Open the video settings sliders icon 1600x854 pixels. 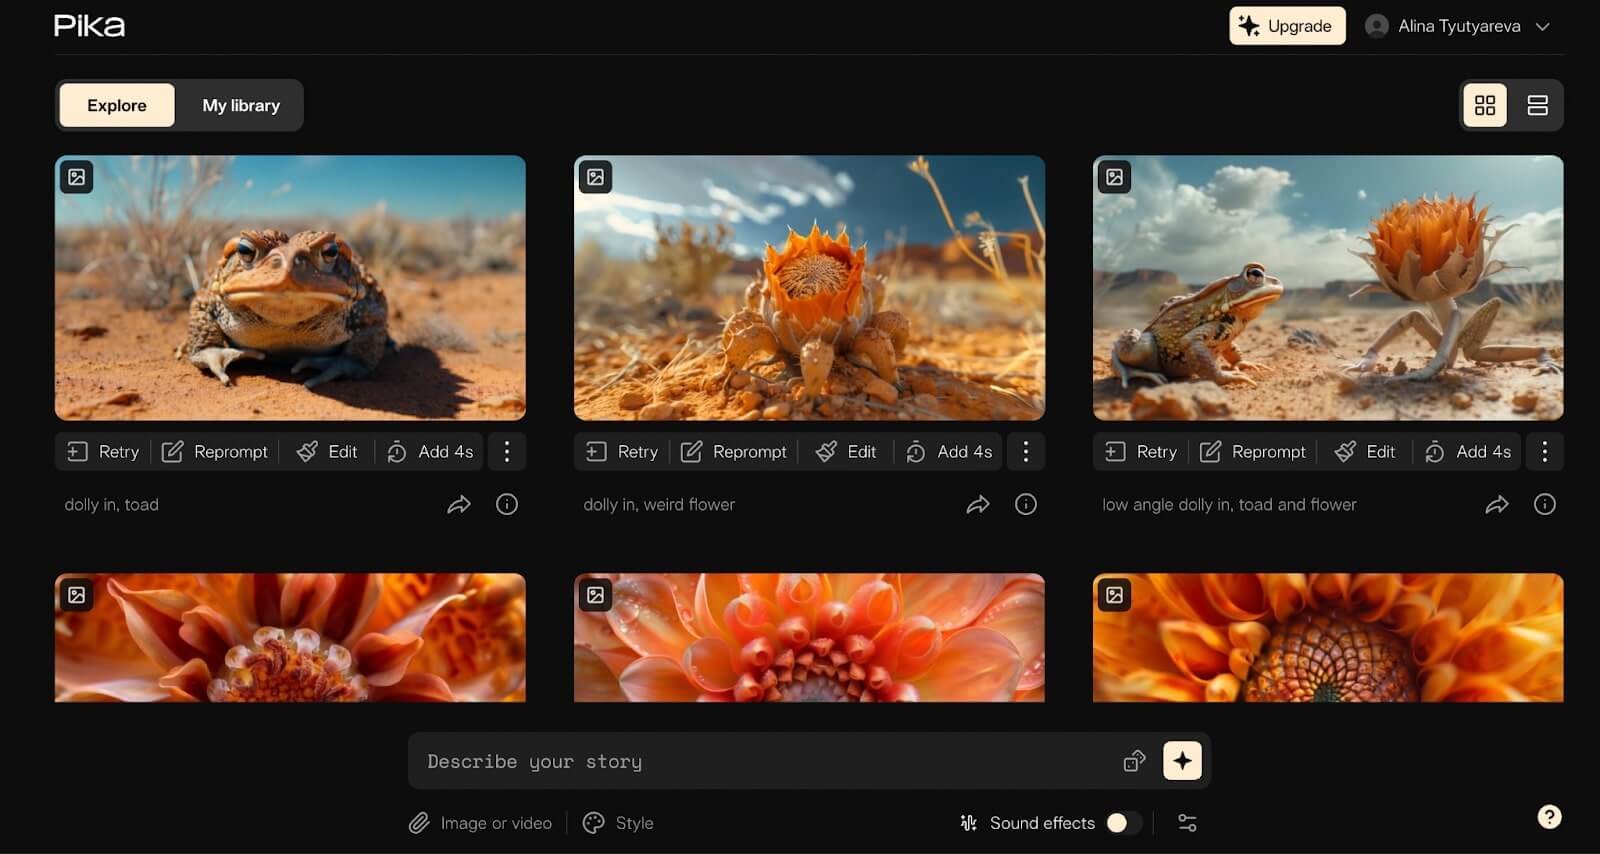tap(1187, 823)
